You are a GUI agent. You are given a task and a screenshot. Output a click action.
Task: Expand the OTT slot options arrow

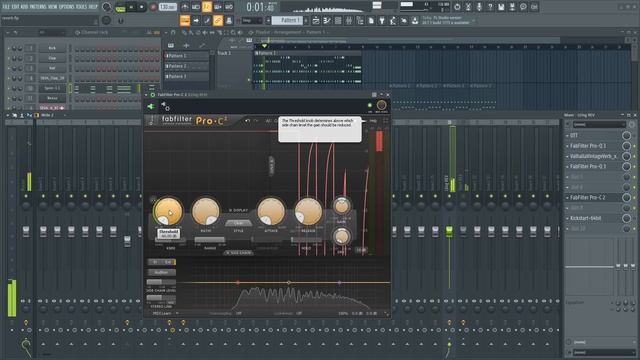pyautogui.click(x=568, y=136)
